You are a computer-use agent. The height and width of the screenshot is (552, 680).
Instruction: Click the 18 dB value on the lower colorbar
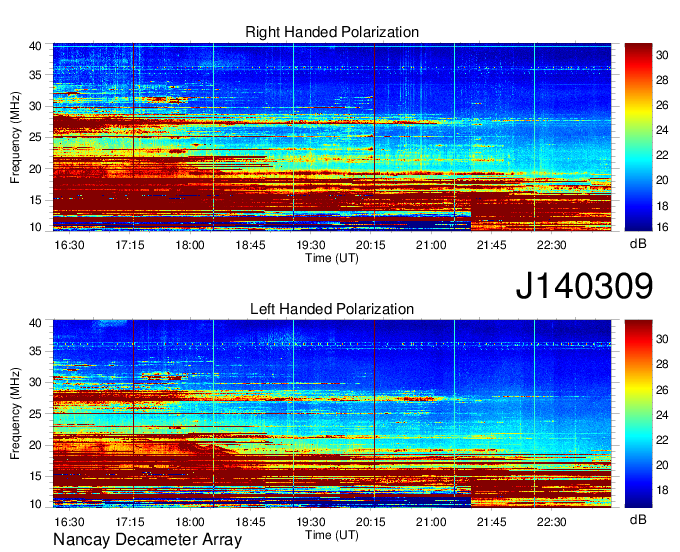click(x=662, y=490)
